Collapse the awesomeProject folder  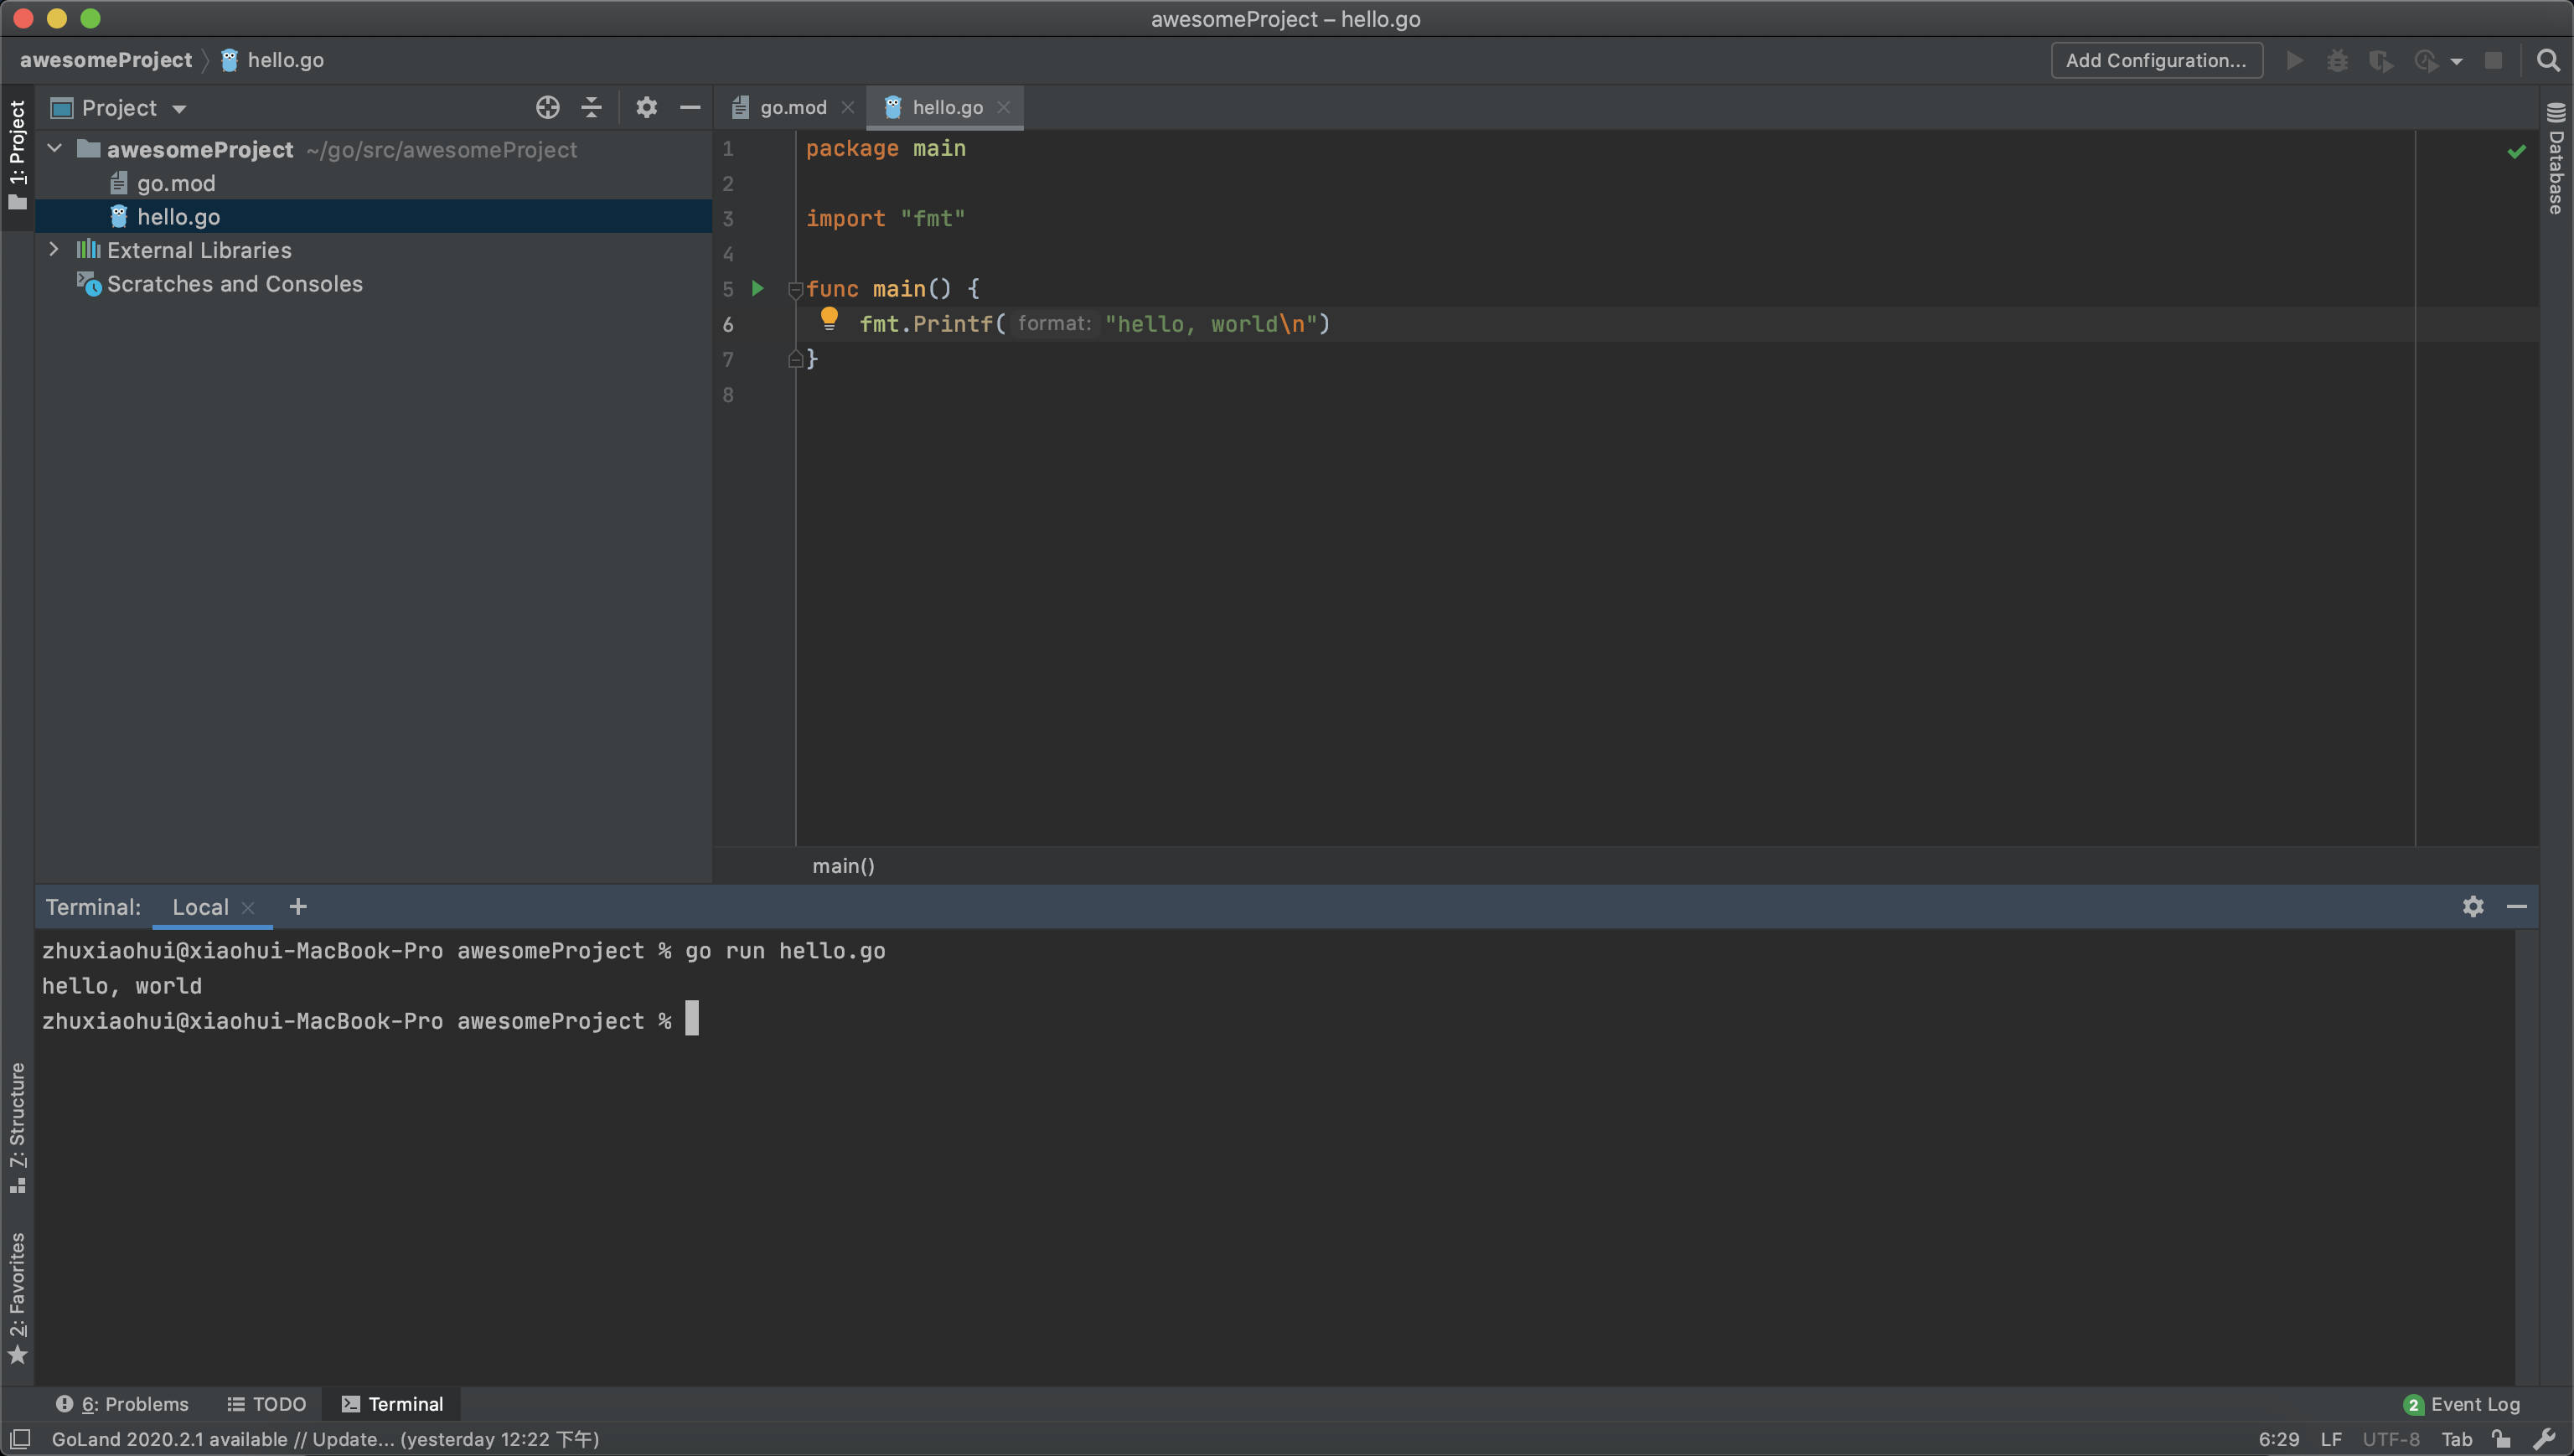(54, 148)
